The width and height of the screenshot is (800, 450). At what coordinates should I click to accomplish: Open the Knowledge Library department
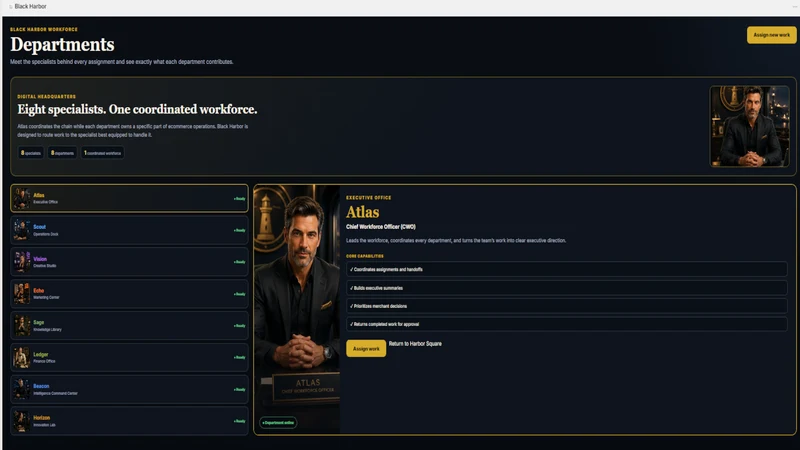(x=129, y=326)
